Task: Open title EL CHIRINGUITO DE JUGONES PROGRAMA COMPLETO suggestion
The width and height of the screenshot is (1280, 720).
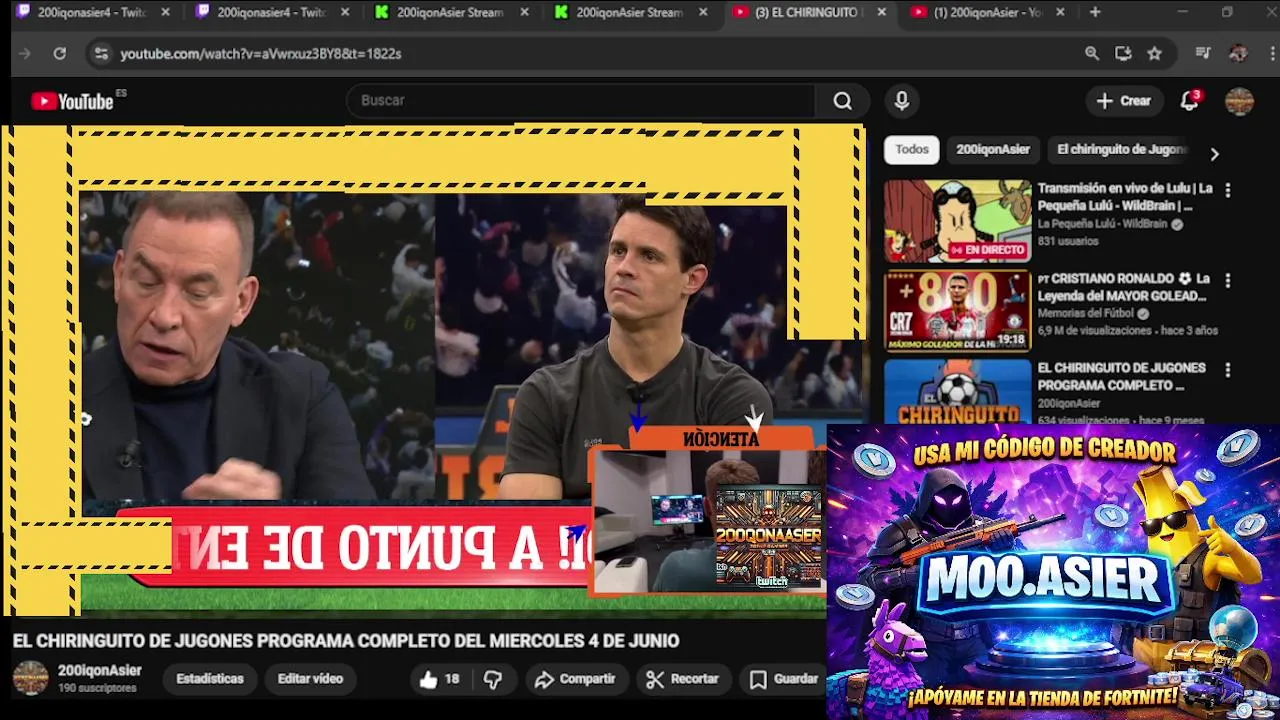Action: 1121,377
